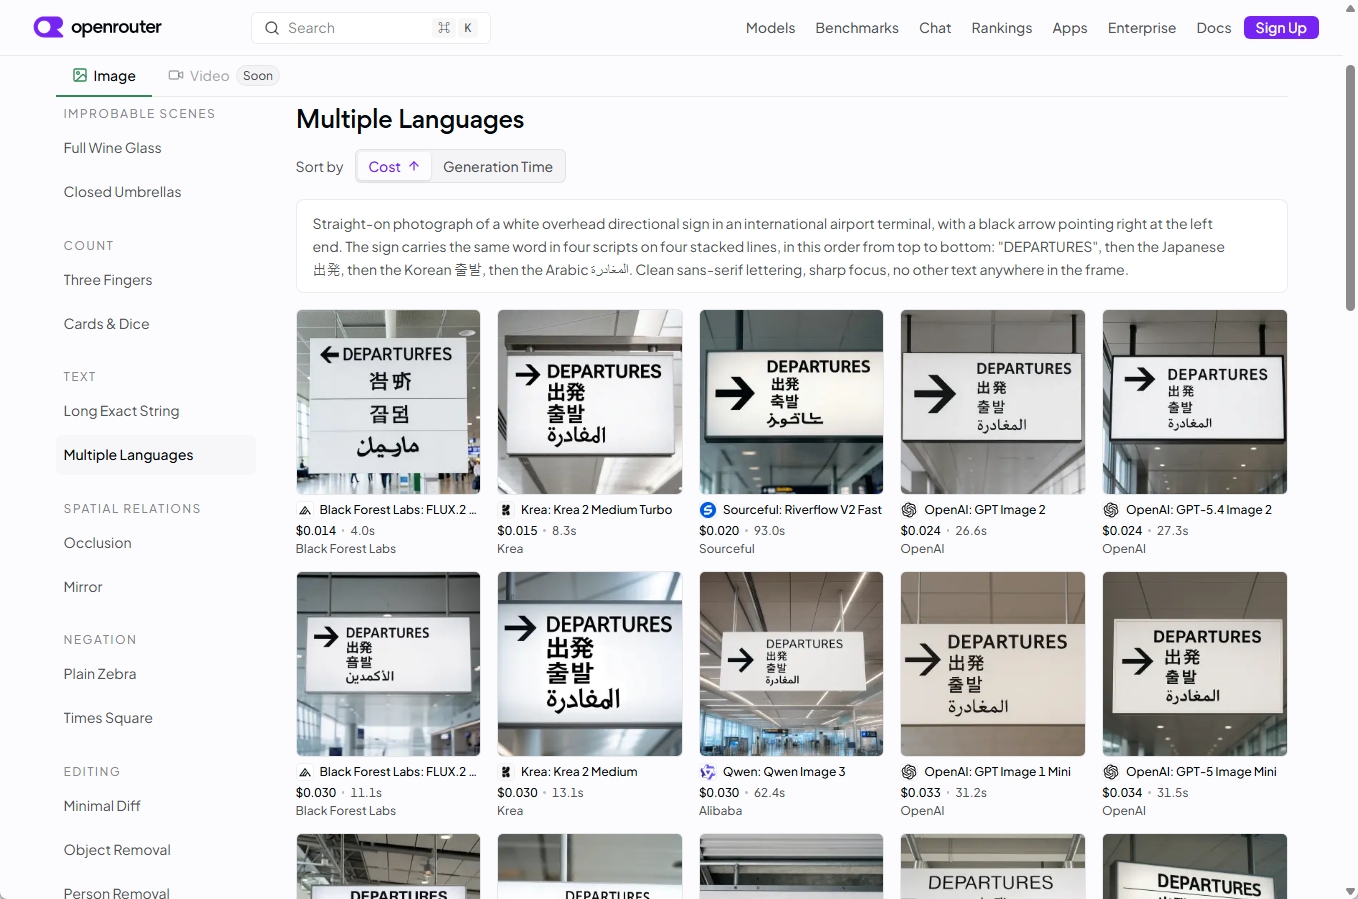Click the Alibaba provider name
This screenshot has width=1358, height=899.
pyautogui.click(x=720, y=811)
